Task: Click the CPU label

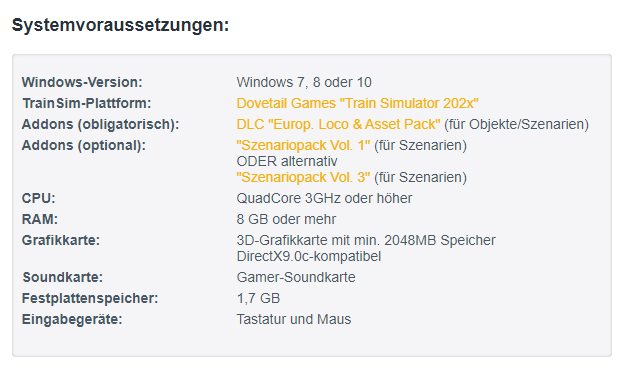Action: 38,198
